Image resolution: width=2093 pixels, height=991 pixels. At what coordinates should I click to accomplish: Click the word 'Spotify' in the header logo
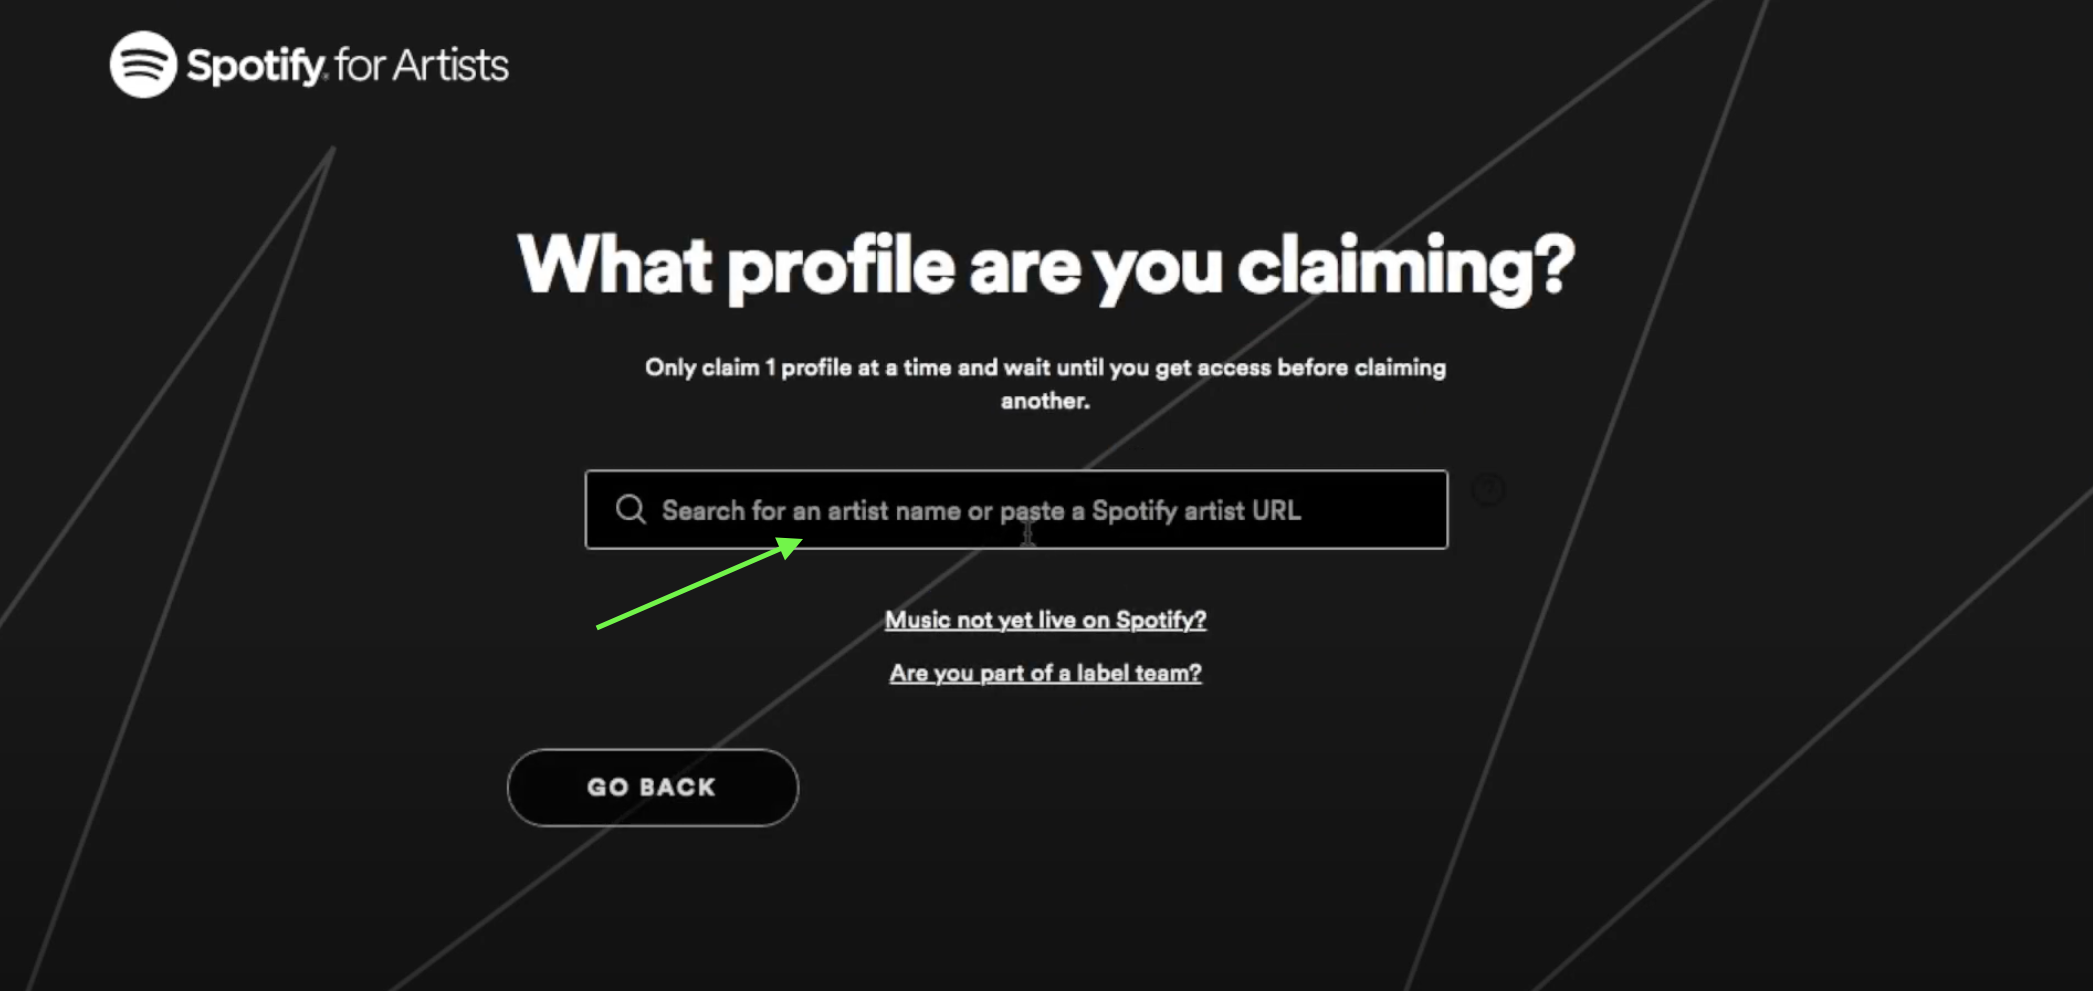(x=256, y=66)
